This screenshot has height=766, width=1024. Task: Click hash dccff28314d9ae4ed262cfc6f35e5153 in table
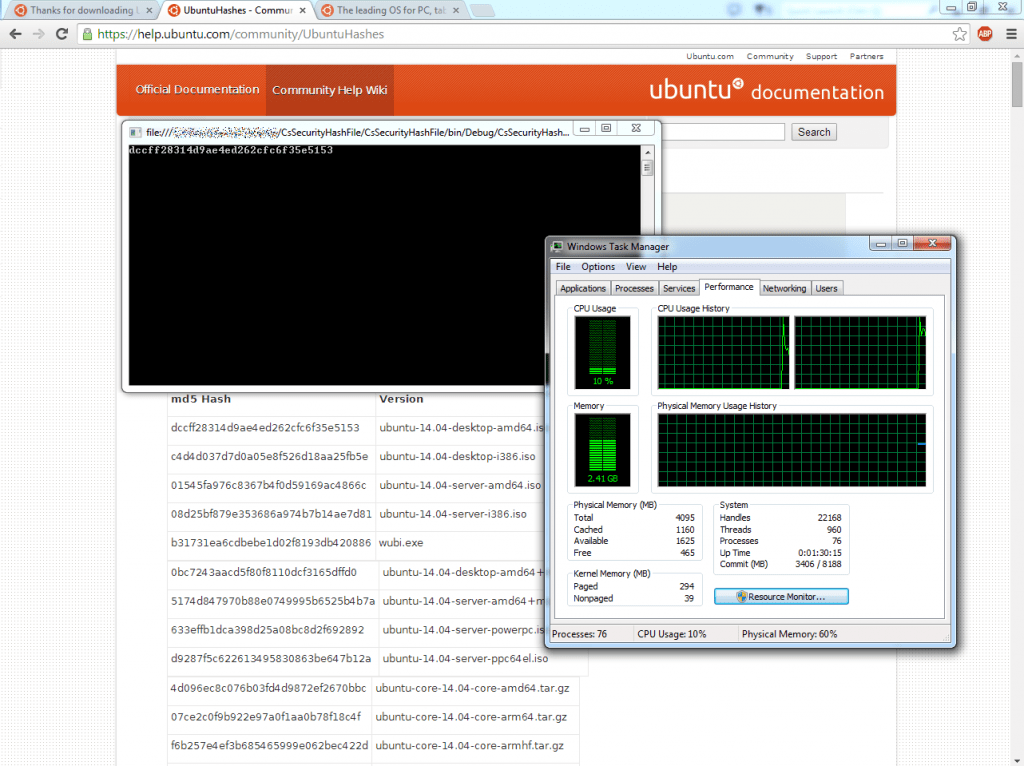pyautogui.click(x=265, y=428)
